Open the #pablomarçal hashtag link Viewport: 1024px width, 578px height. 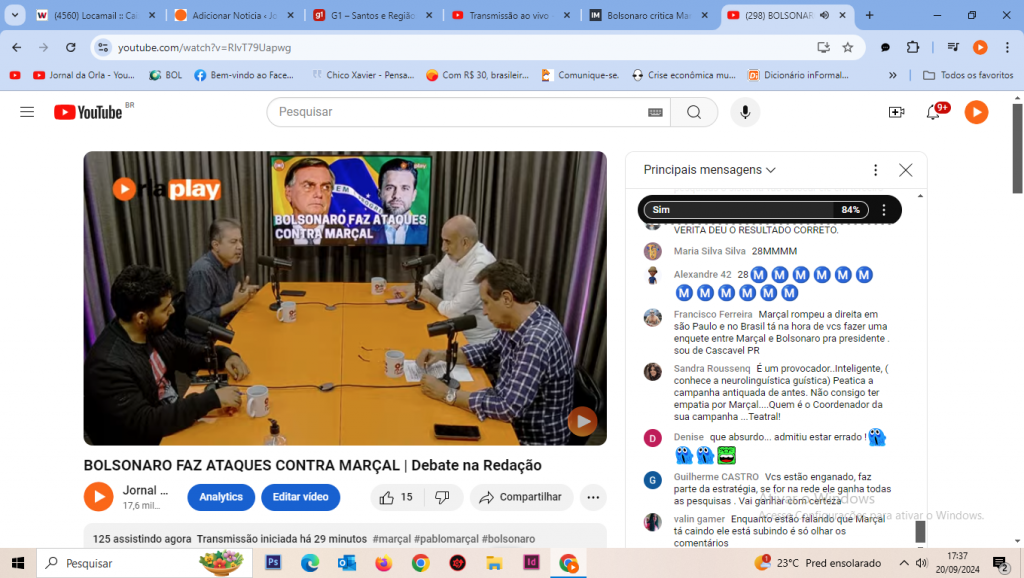[x=446, y=539]
